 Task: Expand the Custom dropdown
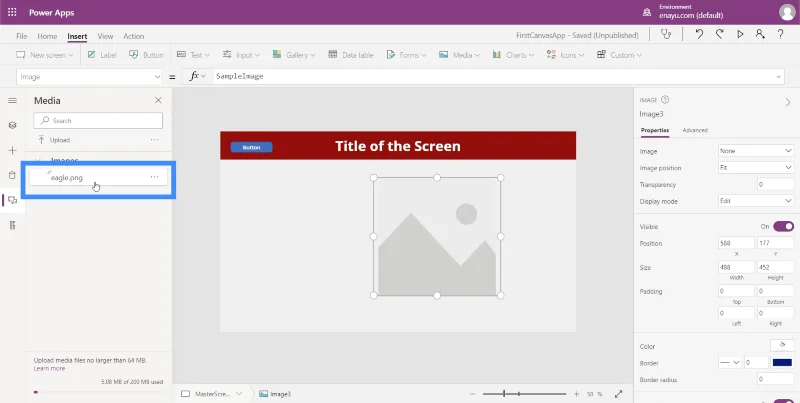(619, 55)
